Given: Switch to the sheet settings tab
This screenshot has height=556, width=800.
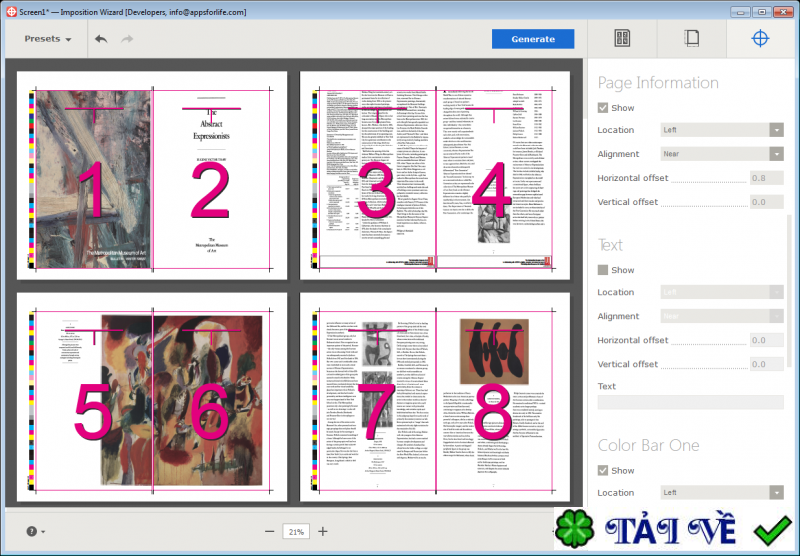Looking at the screenshot, I should pos(691,38).
